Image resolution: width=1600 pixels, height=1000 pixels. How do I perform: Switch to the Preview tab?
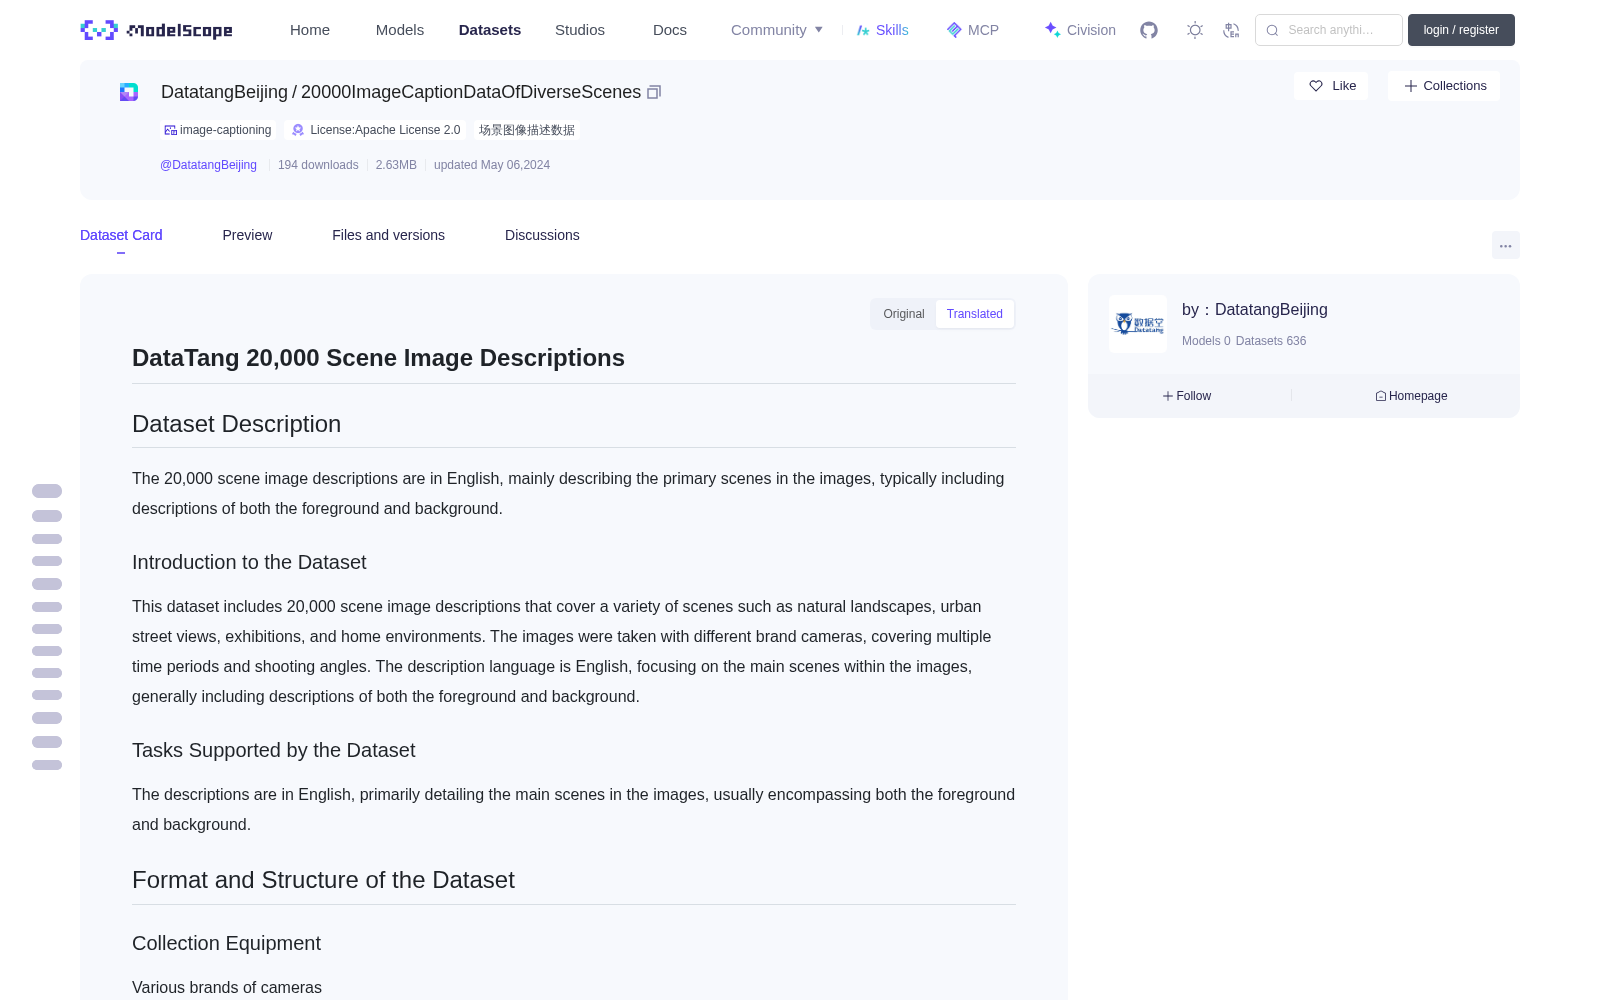tap(247, 235)
